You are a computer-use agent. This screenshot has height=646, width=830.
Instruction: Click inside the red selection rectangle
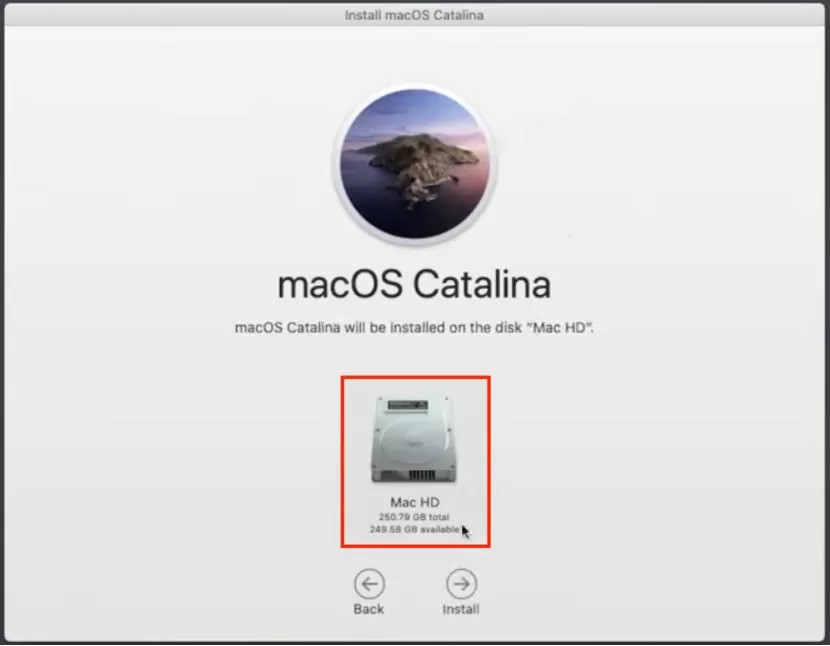click(x=414, y=460)
